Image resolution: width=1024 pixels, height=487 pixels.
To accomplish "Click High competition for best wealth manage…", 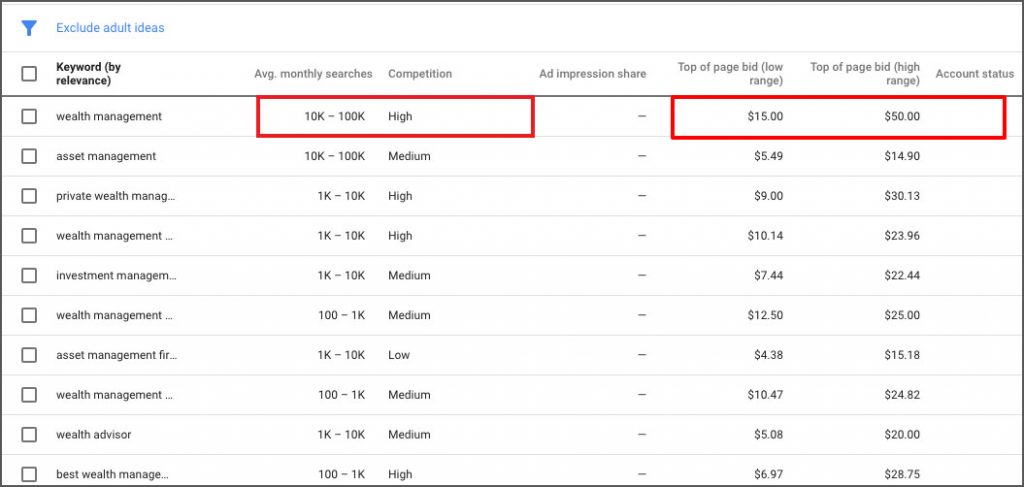I will pyautogui.click(x=400, y=474).
